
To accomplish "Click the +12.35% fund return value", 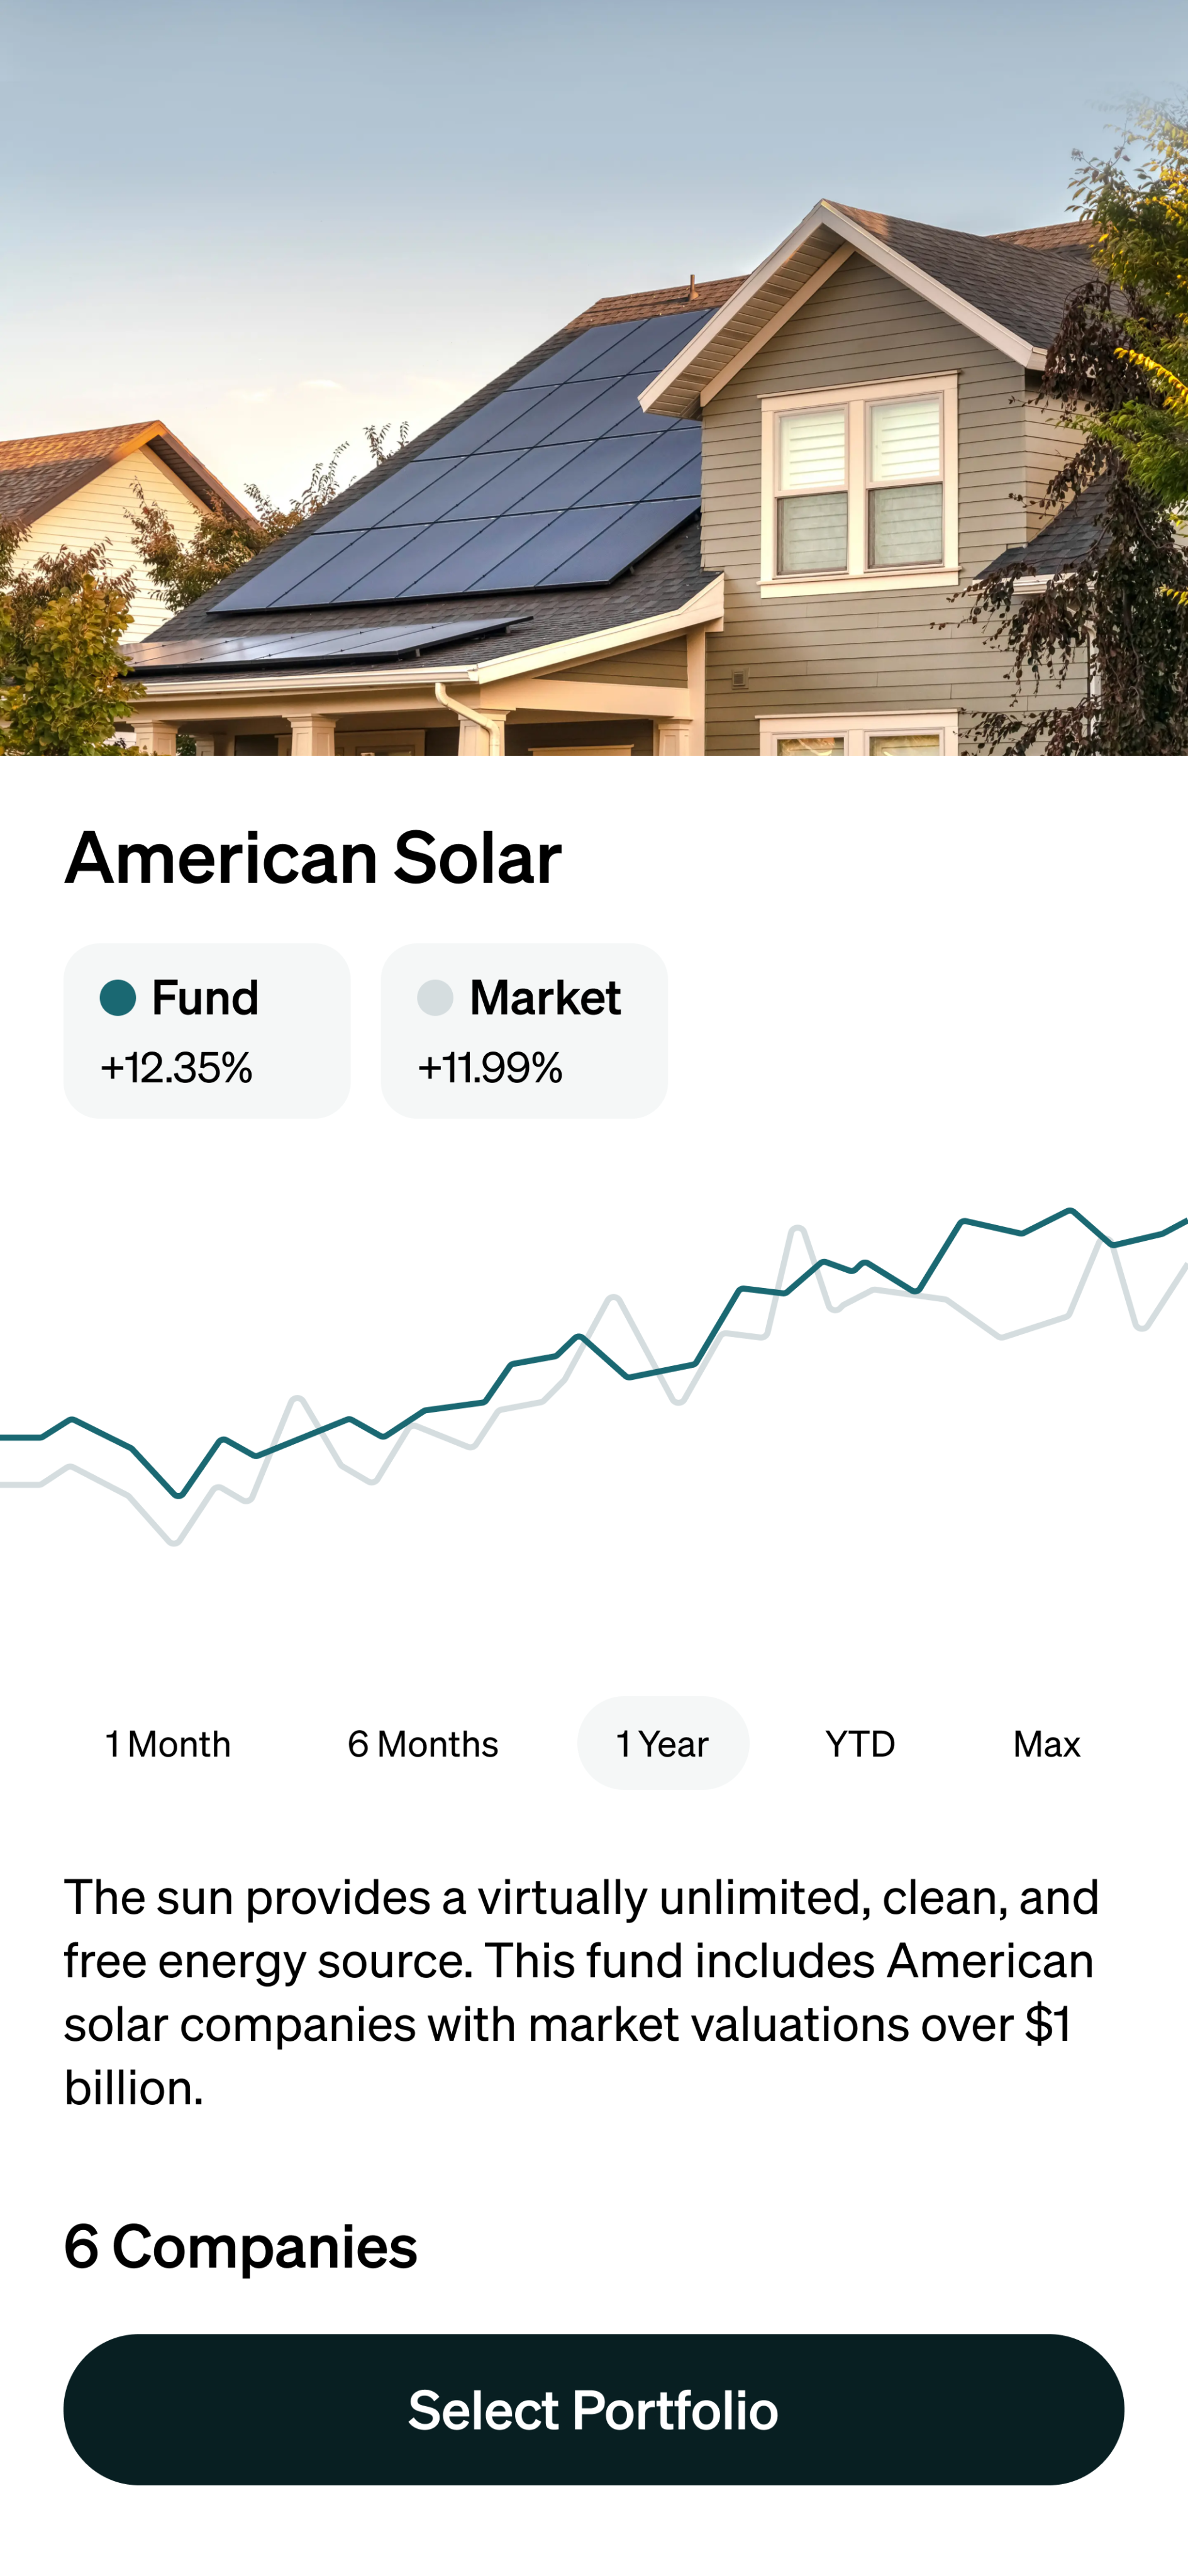I will pyautogui.click(x=176, y=1067).
